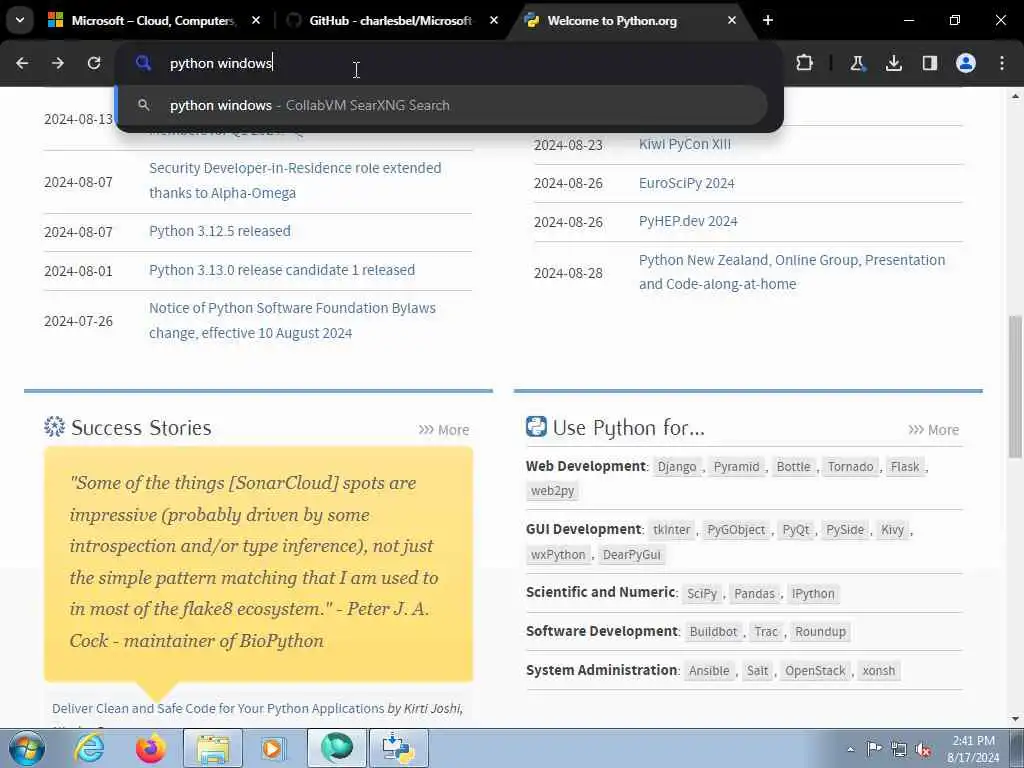Image resolution: width=1024 pixels, height=768 pixels.
Task: Go back to previous page
Action: click(x=22, y=63)
